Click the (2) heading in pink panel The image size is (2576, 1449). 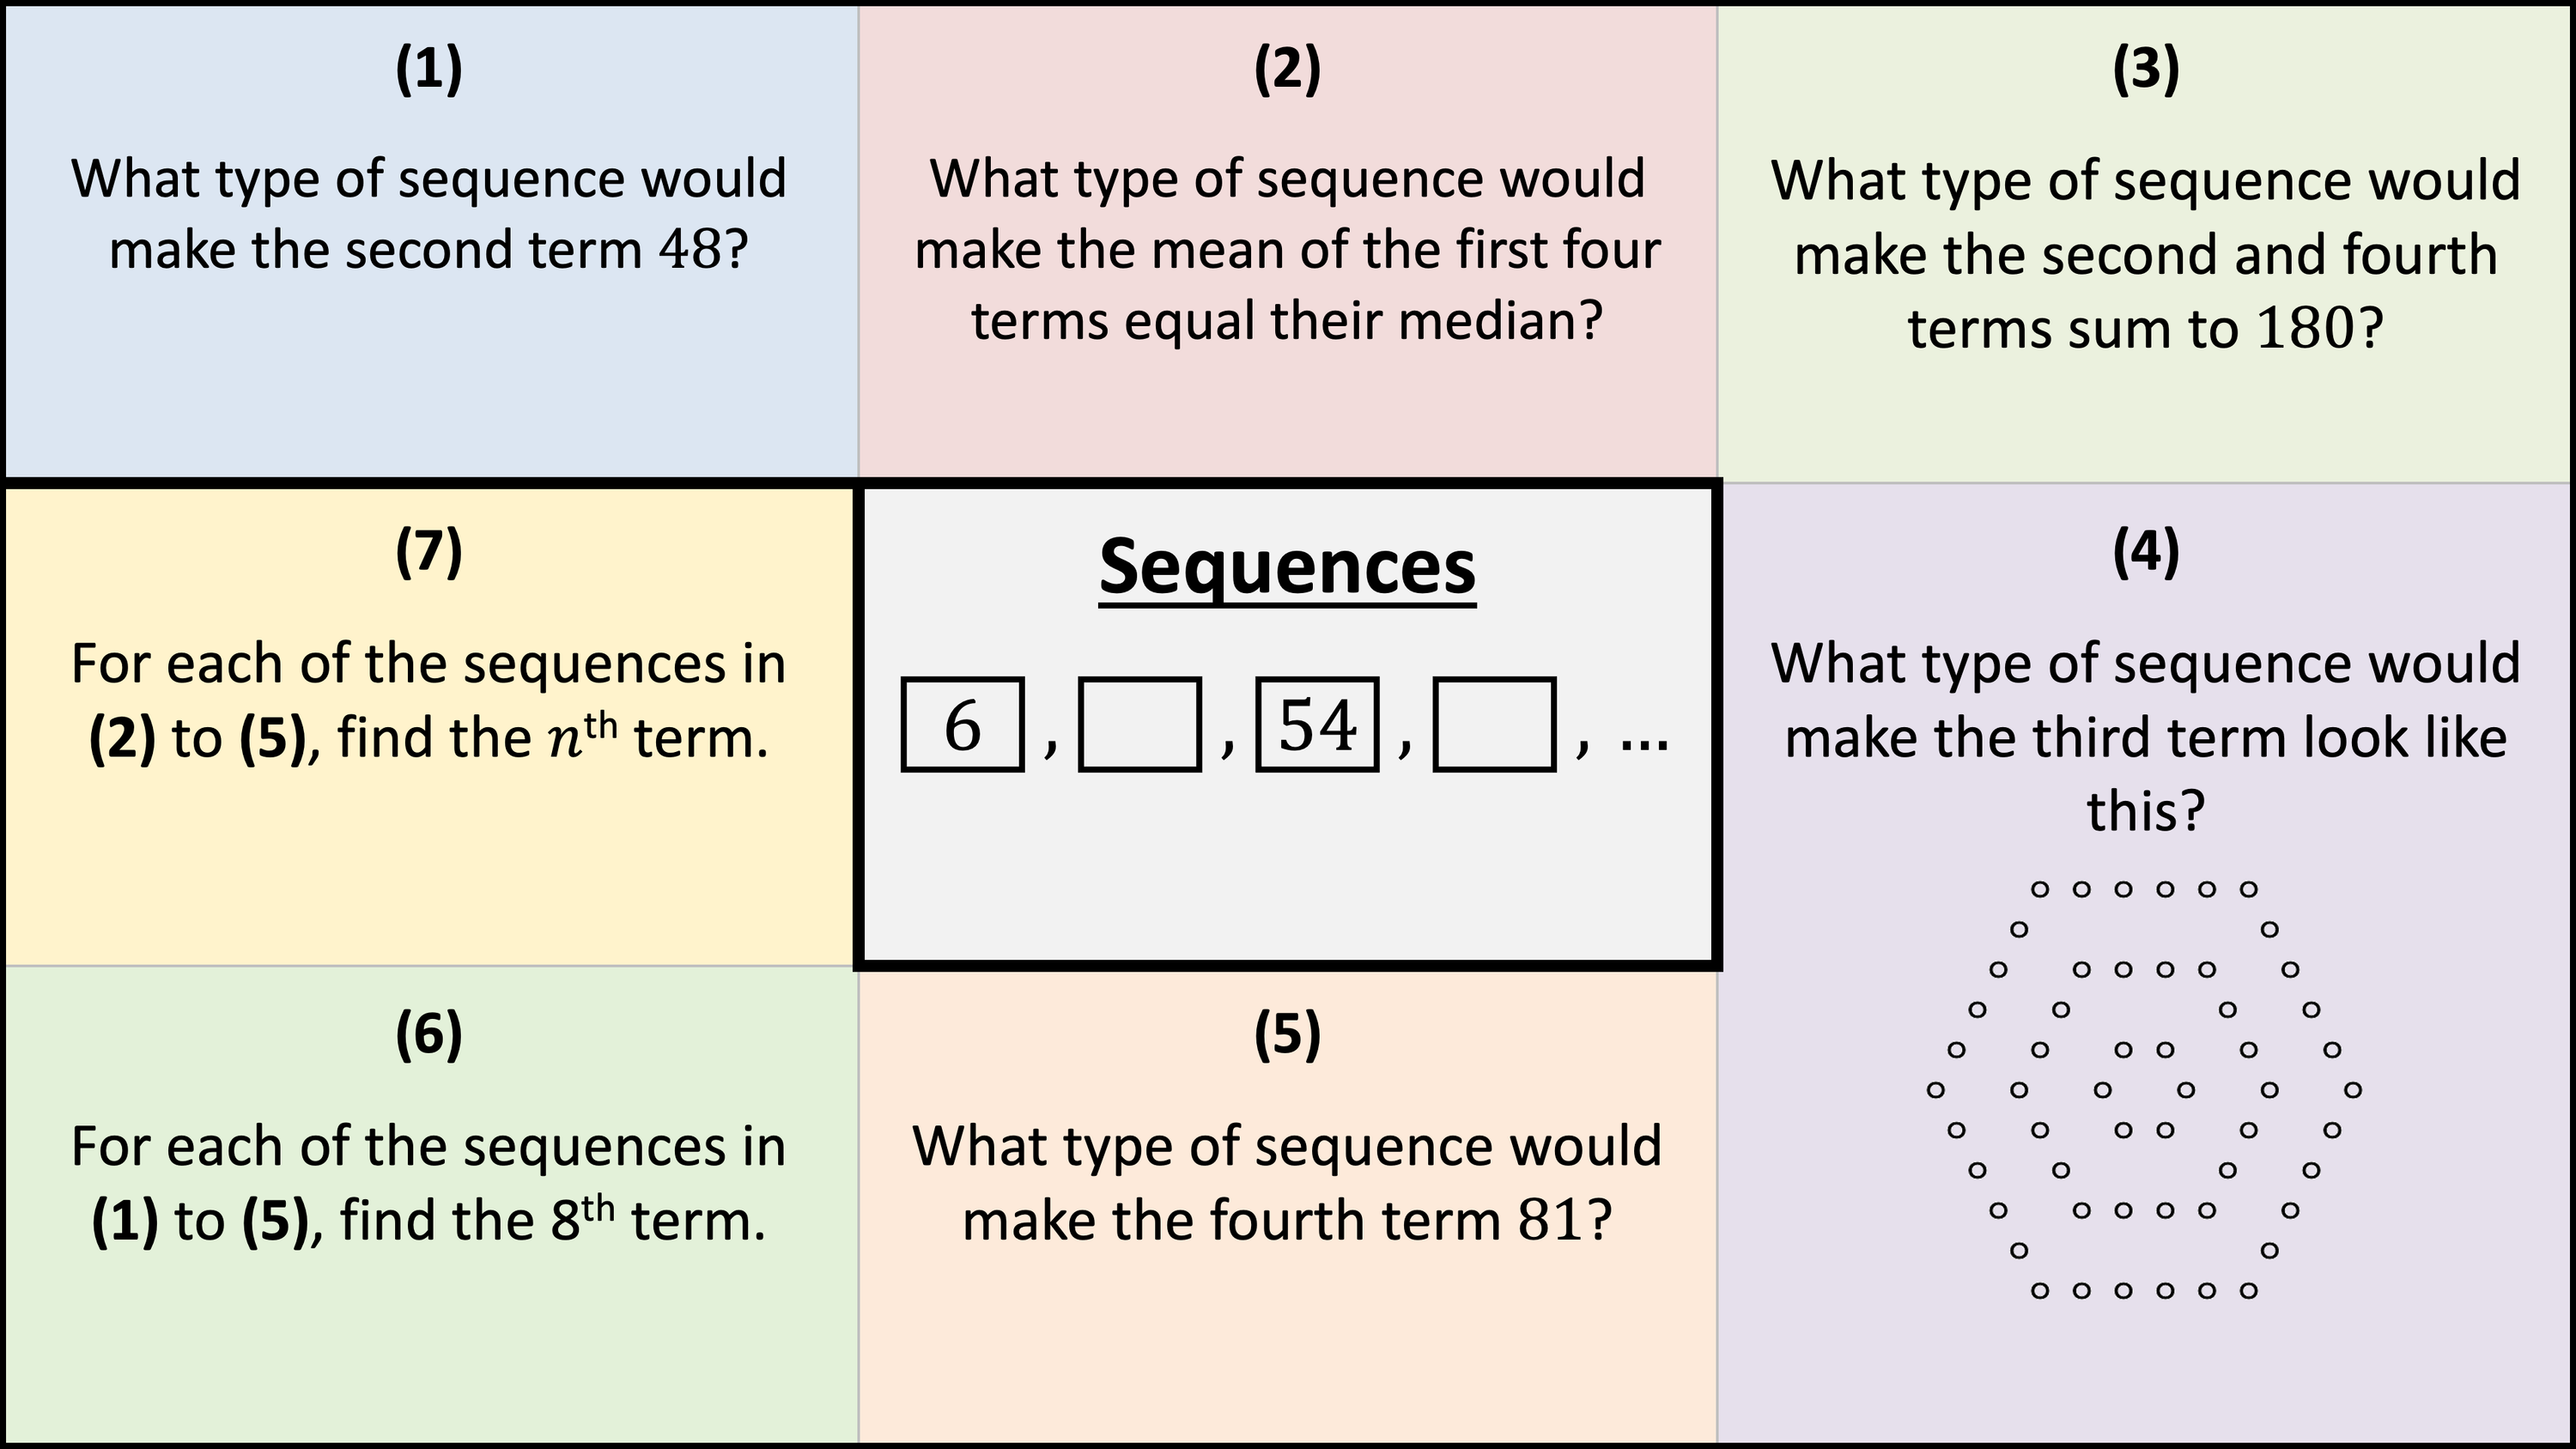coord(1287,70)
